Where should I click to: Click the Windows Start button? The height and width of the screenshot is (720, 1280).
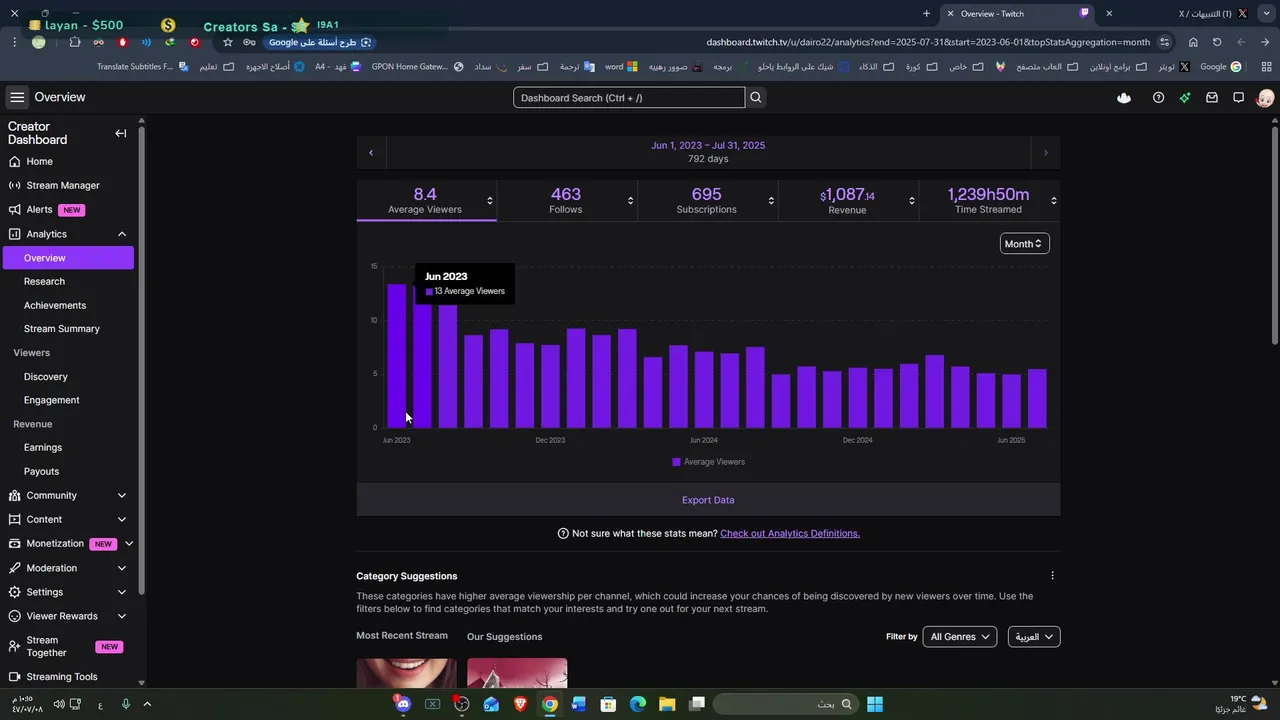pos(875,704)
